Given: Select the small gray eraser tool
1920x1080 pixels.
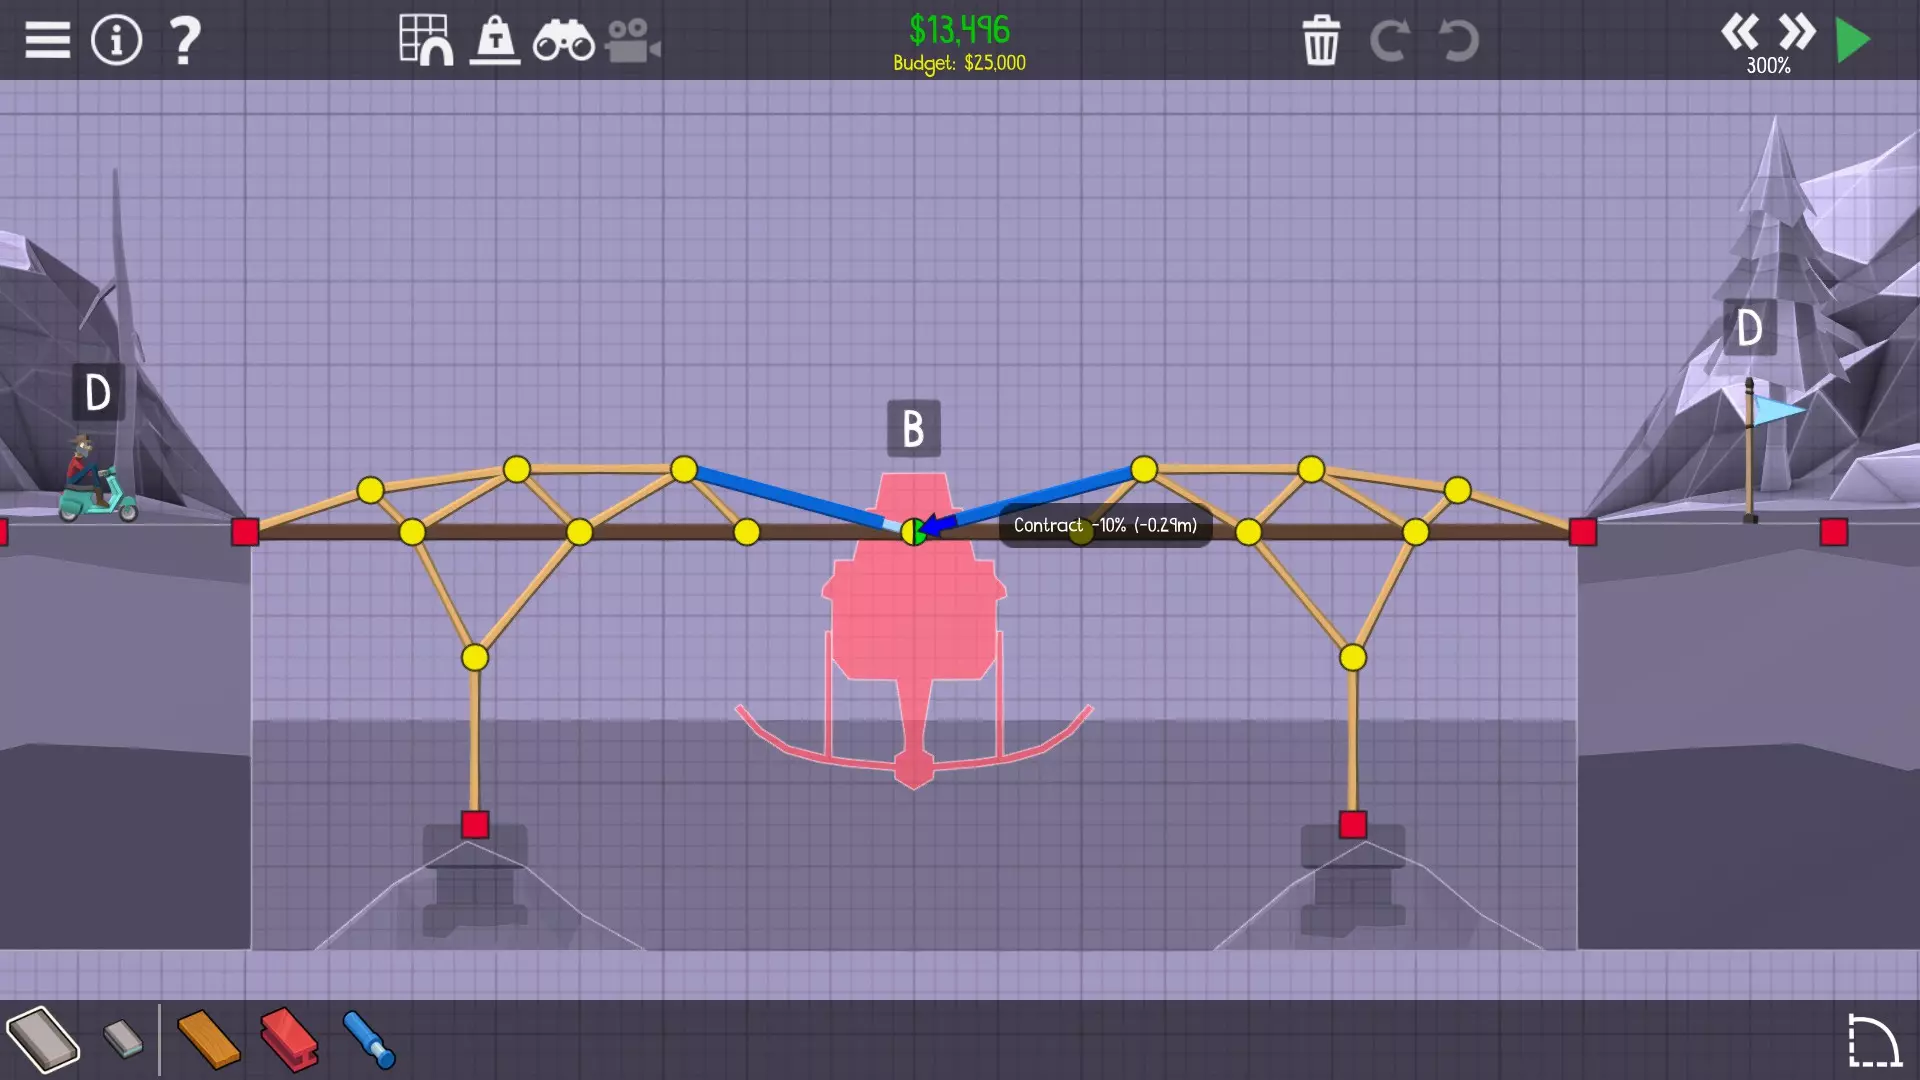Looking at the screenshot, I should pyautogui.click(x=124, y=1038).
